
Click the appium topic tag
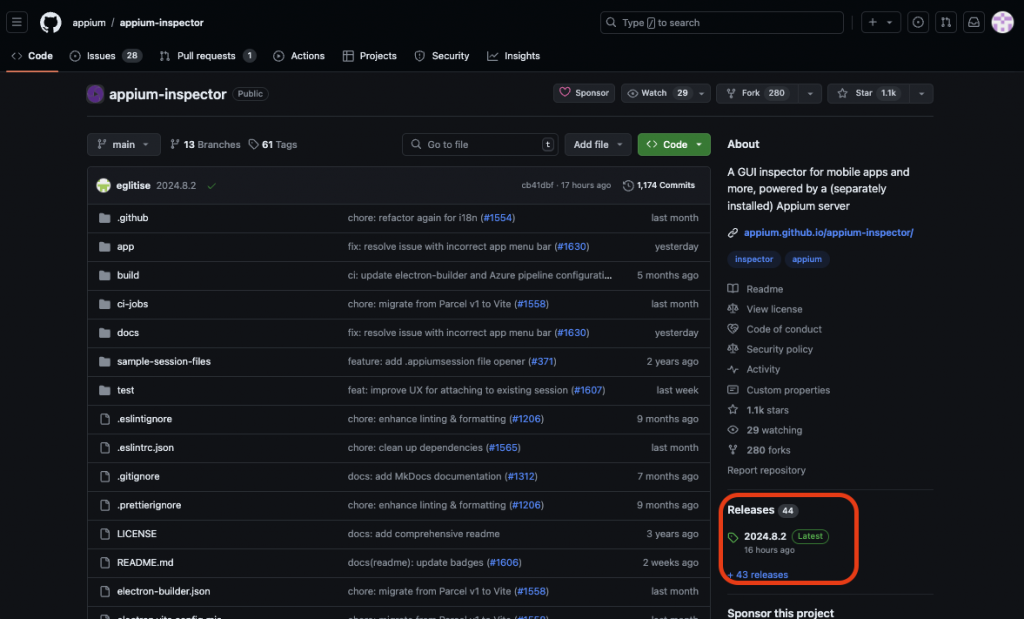tap(807, 259)
